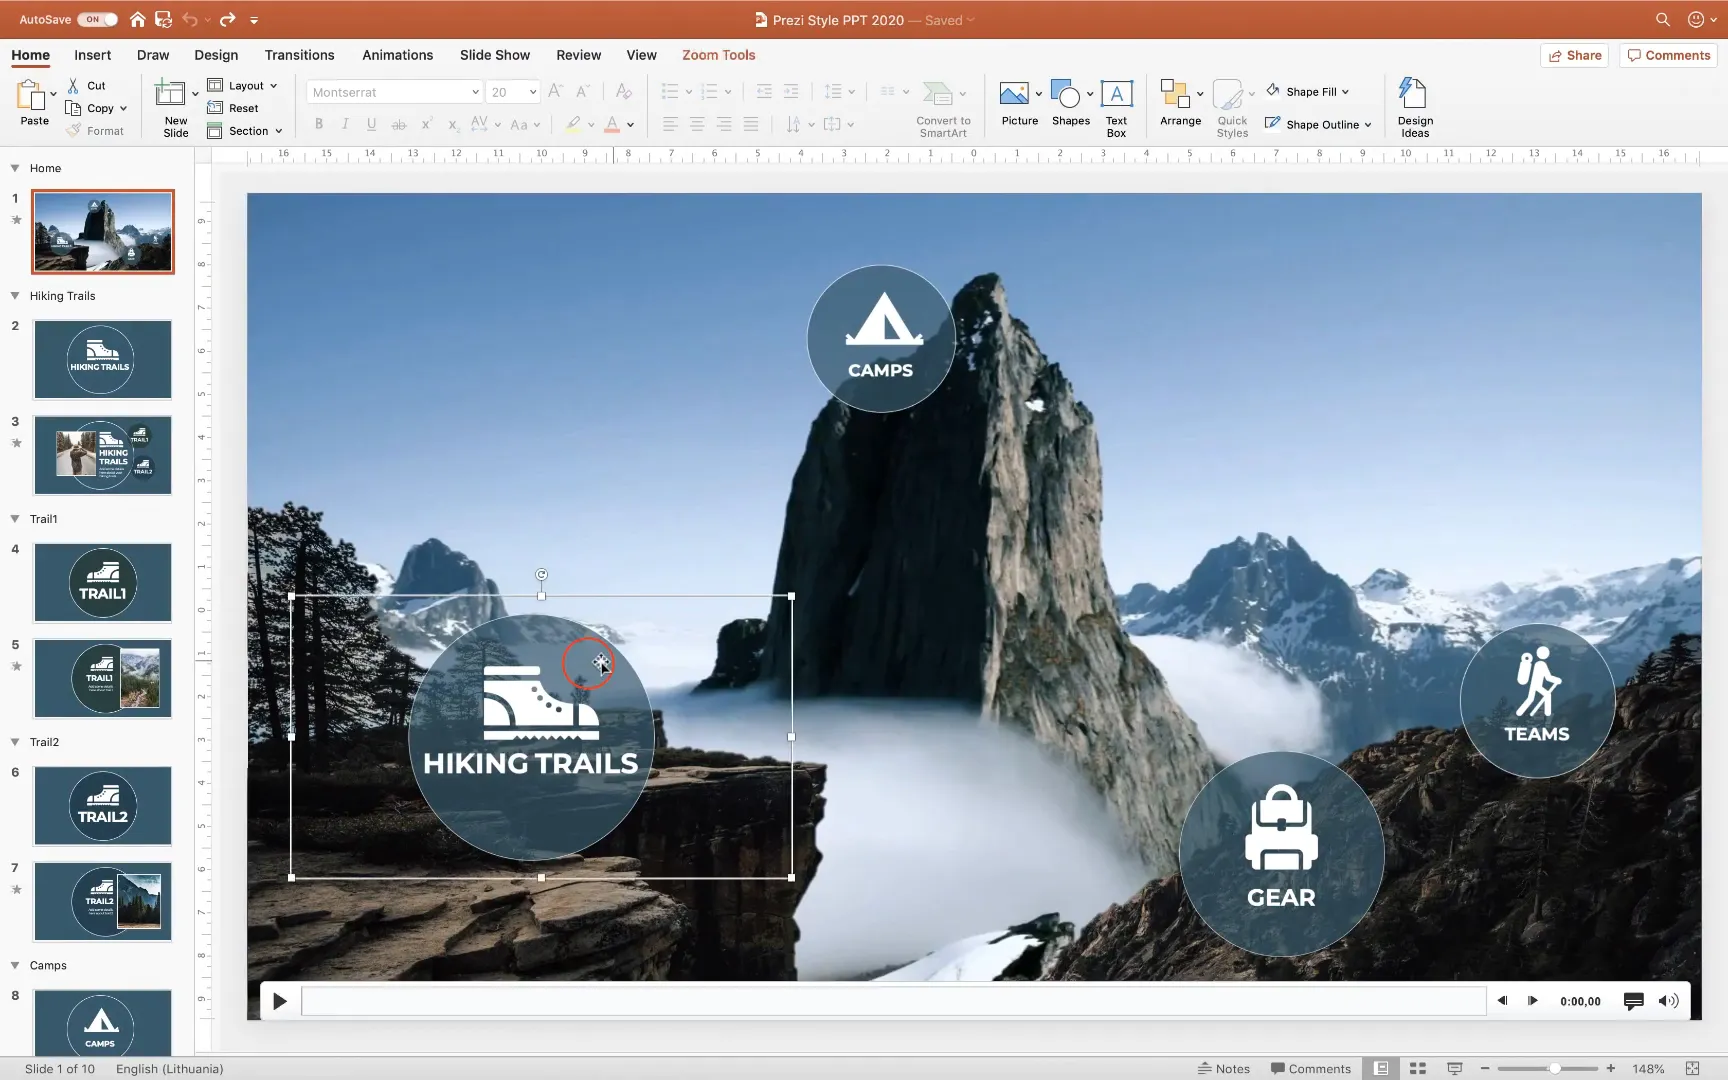Toggle Strikethrough formatting
The width and height of the screenshot is (1728, 1080).
[x=398, y=124]
